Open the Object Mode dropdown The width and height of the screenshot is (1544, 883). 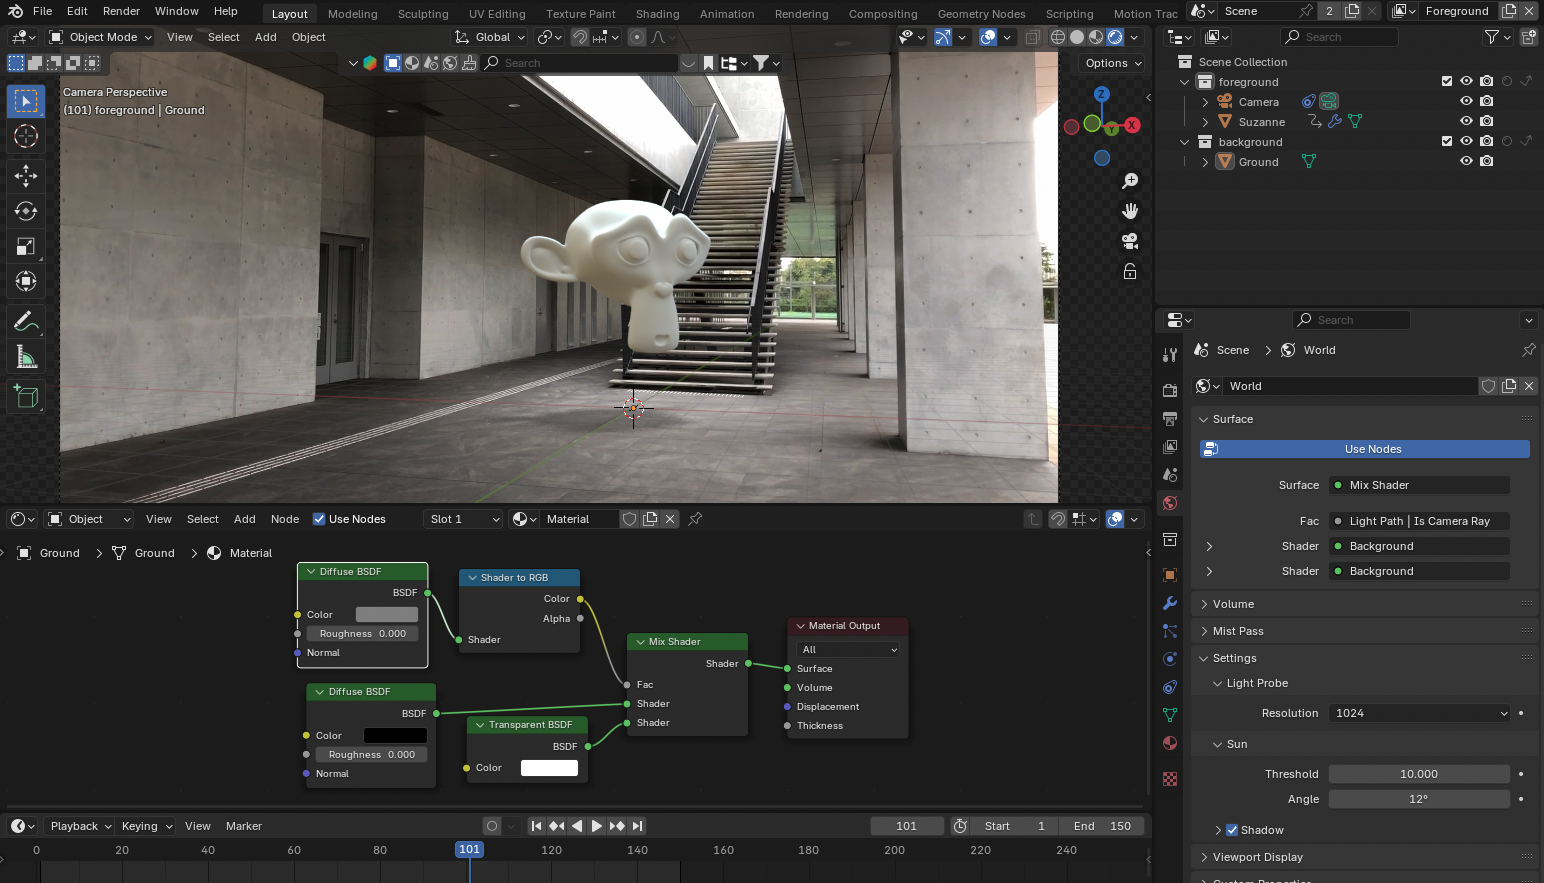(x=101, y=37)
